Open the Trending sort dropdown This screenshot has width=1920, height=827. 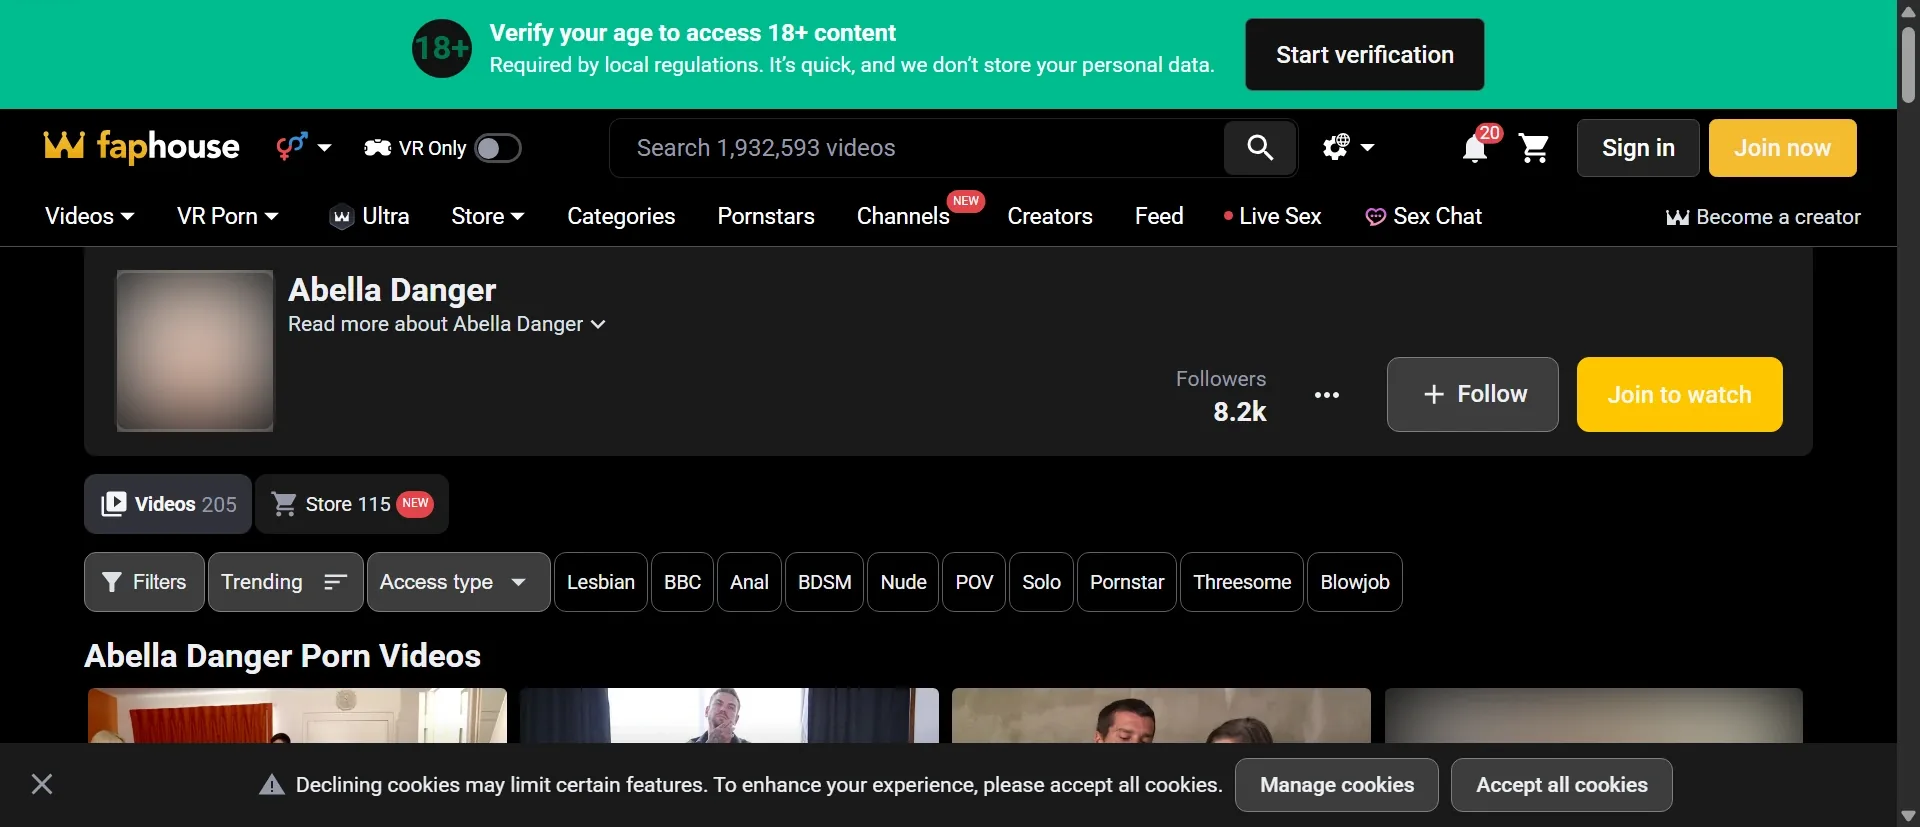pos(285,582)
